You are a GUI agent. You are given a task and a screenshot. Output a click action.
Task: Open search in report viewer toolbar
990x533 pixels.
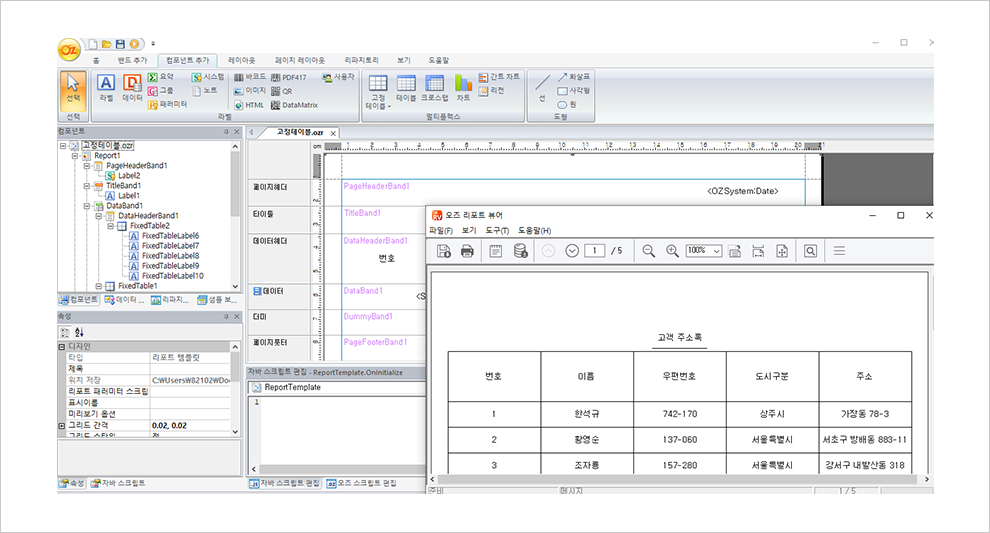click(x=811, y=251)
